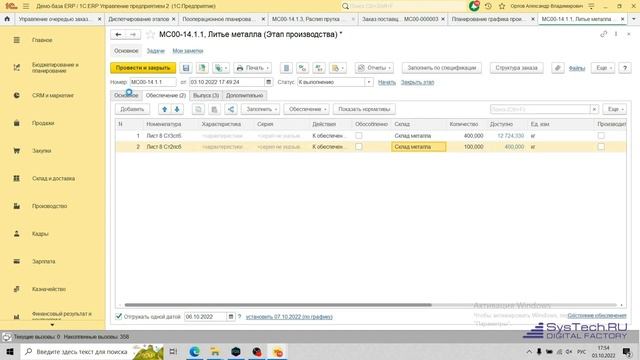Viewport: 640px width, 360px height.
Task: Go back with the left arrow
Action: pyautogui.click(x=118, y=35)
